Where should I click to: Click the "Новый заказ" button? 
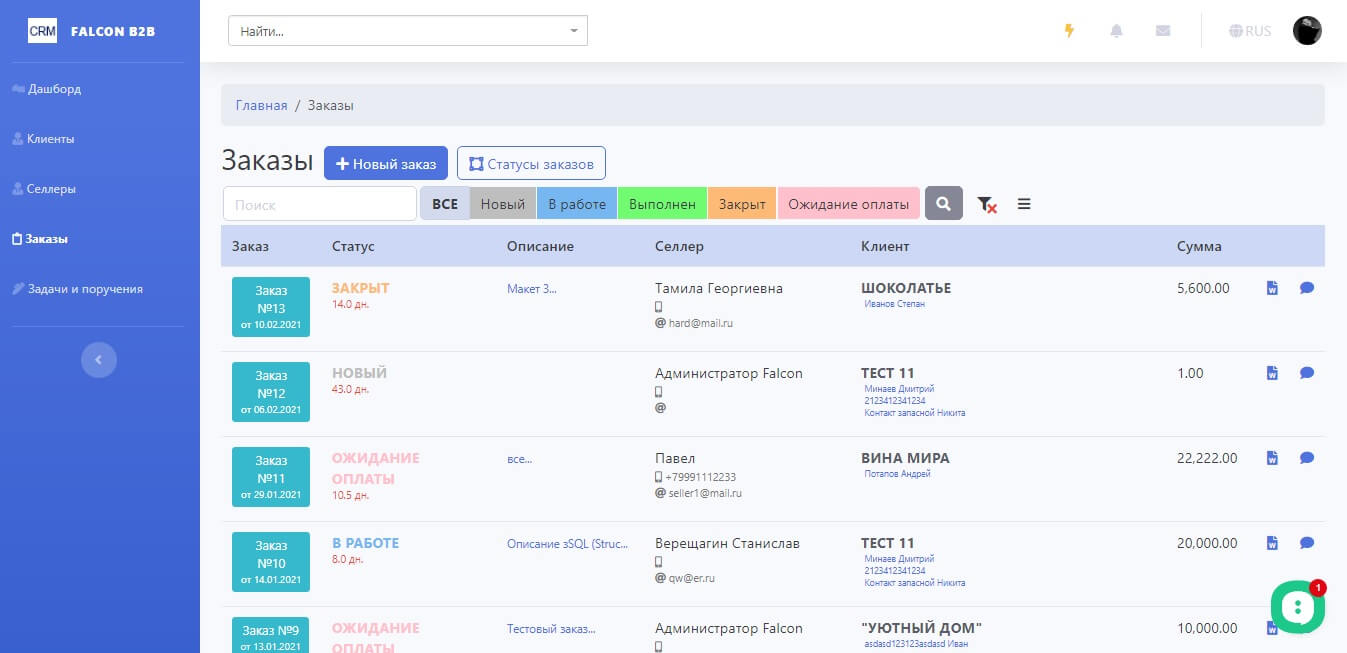385,164
